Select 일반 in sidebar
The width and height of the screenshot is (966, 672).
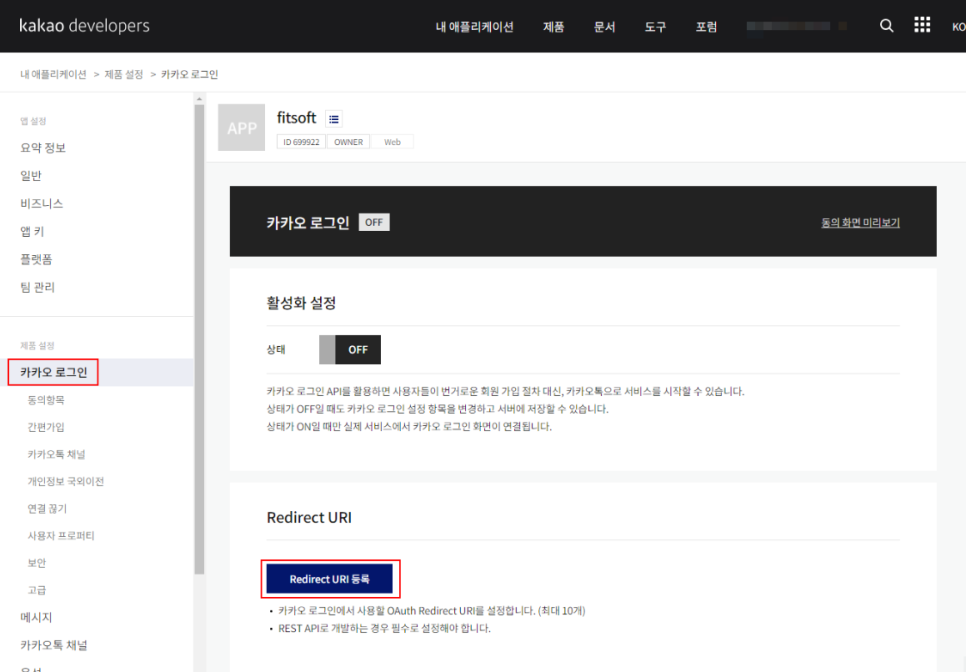tap(31, 176)
